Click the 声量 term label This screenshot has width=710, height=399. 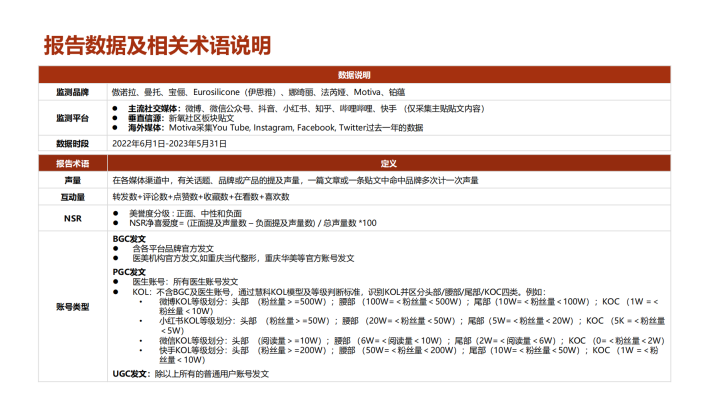tap(72, 180)
